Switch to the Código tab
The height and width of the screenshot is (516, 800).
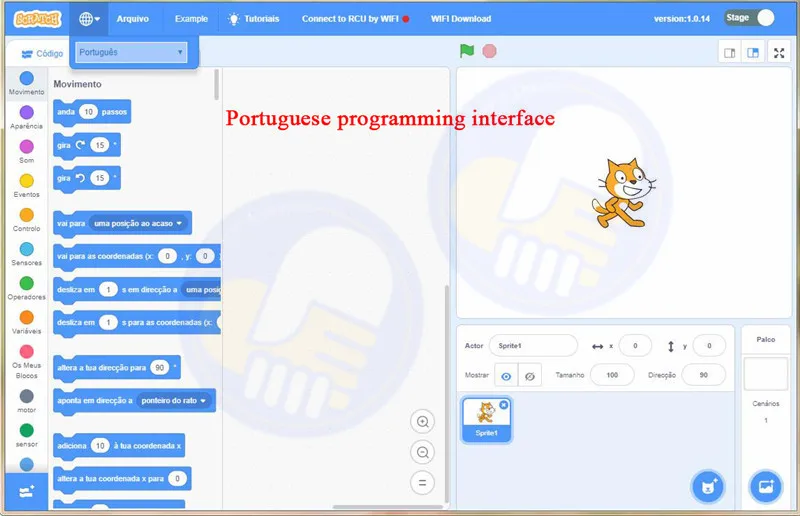42,54
